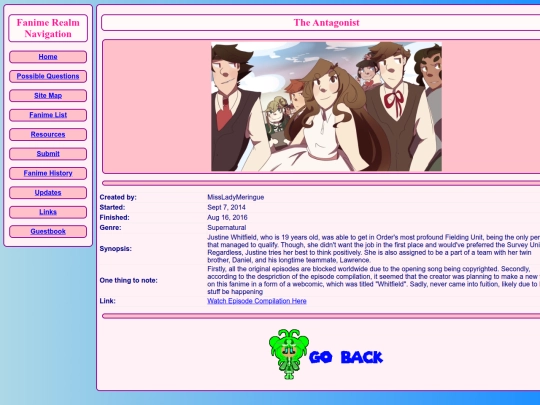540x405 pixels.
Task: Open the Fanime List page
Action: click(x=48, y=115)
